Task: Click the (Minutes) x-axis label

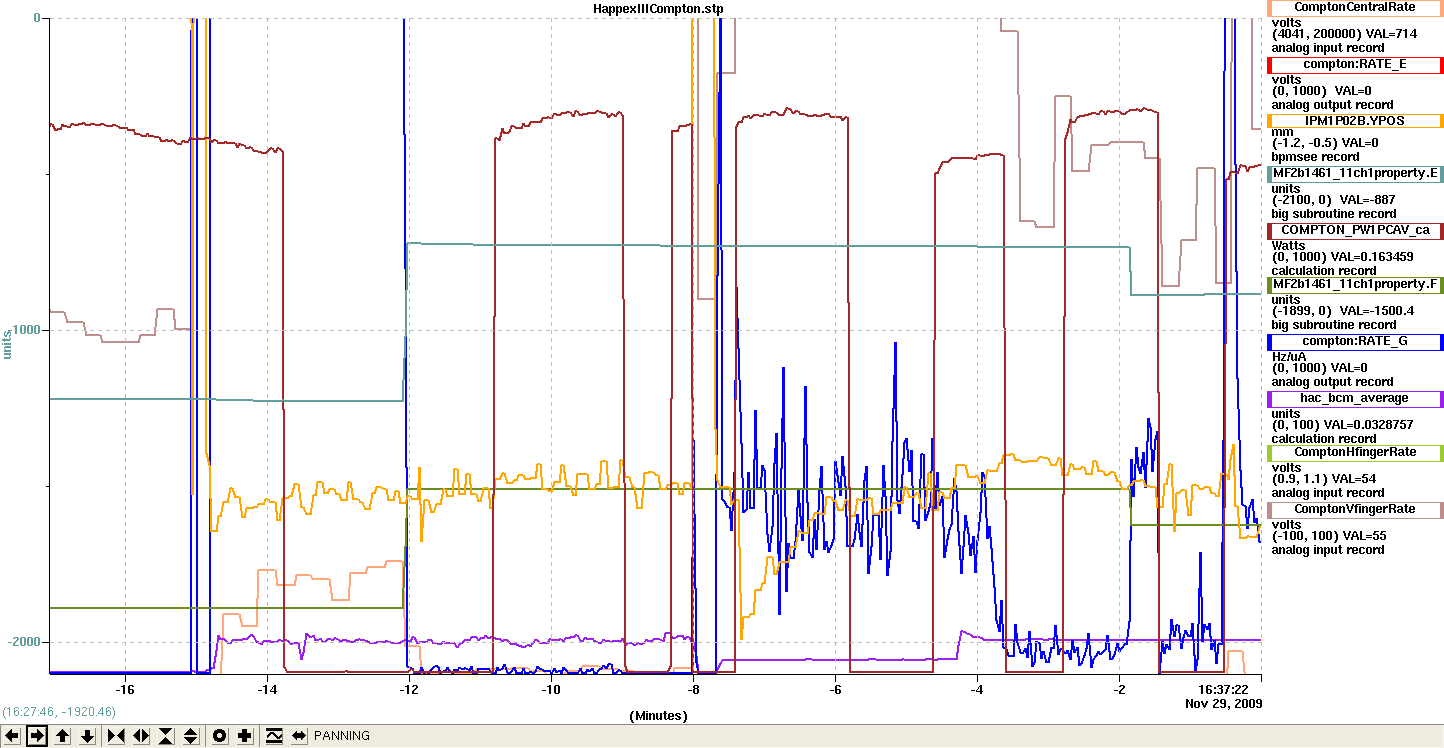Action: click(658, 716)
